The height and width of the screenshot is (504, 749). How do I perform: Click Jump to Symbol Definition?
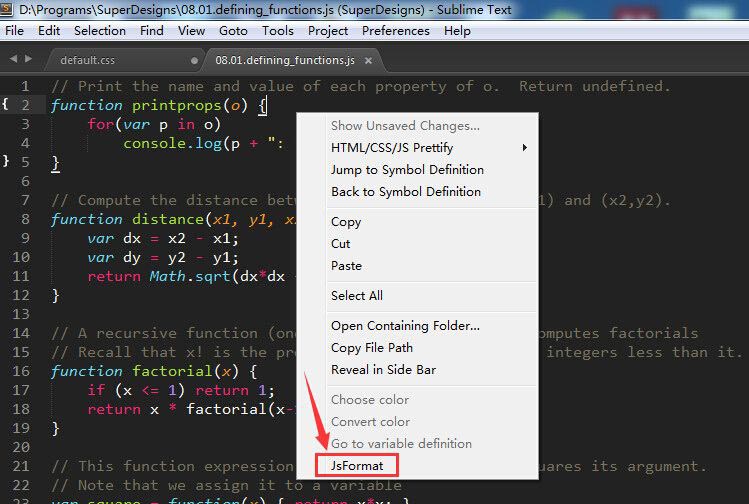tap(407, 170)
